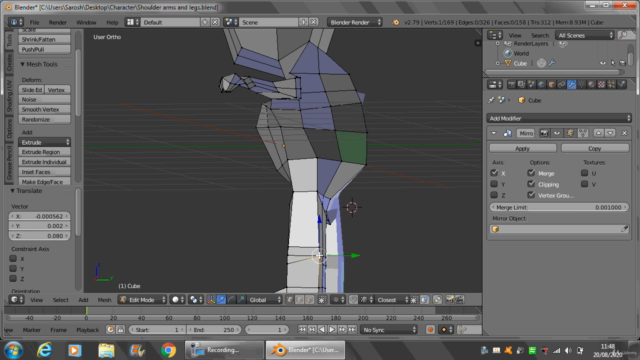The height and width of the screenshot is (360, 640).
Task: Enable the U textures checkbox
Action: (584, 173)
